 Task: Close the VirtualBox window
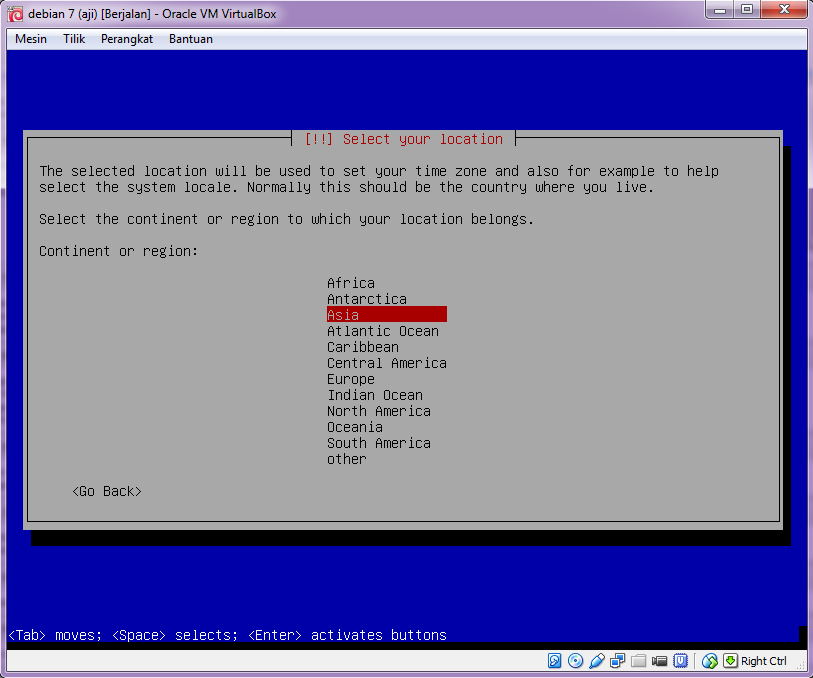tap(784, 9)
